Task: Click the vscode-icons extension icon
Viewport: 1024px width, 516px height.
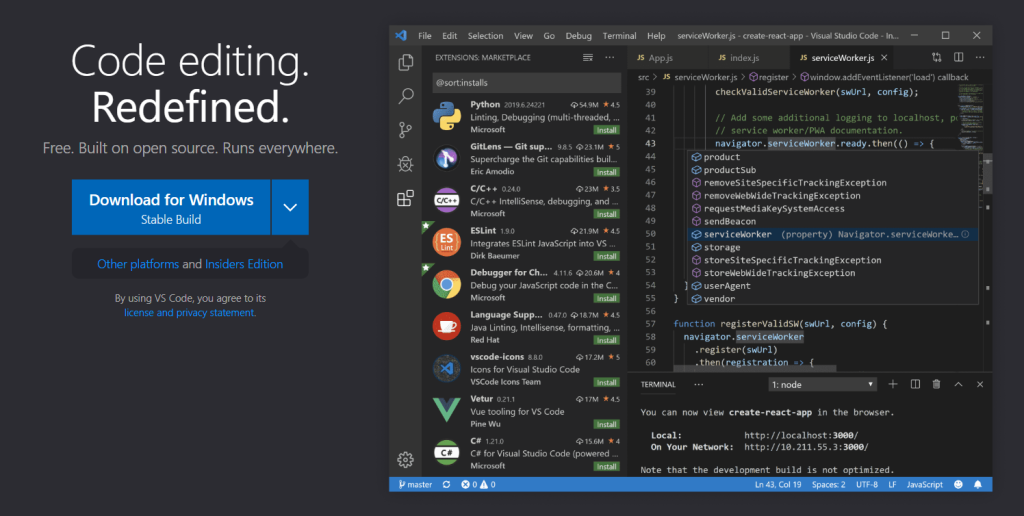Action: 447,368
